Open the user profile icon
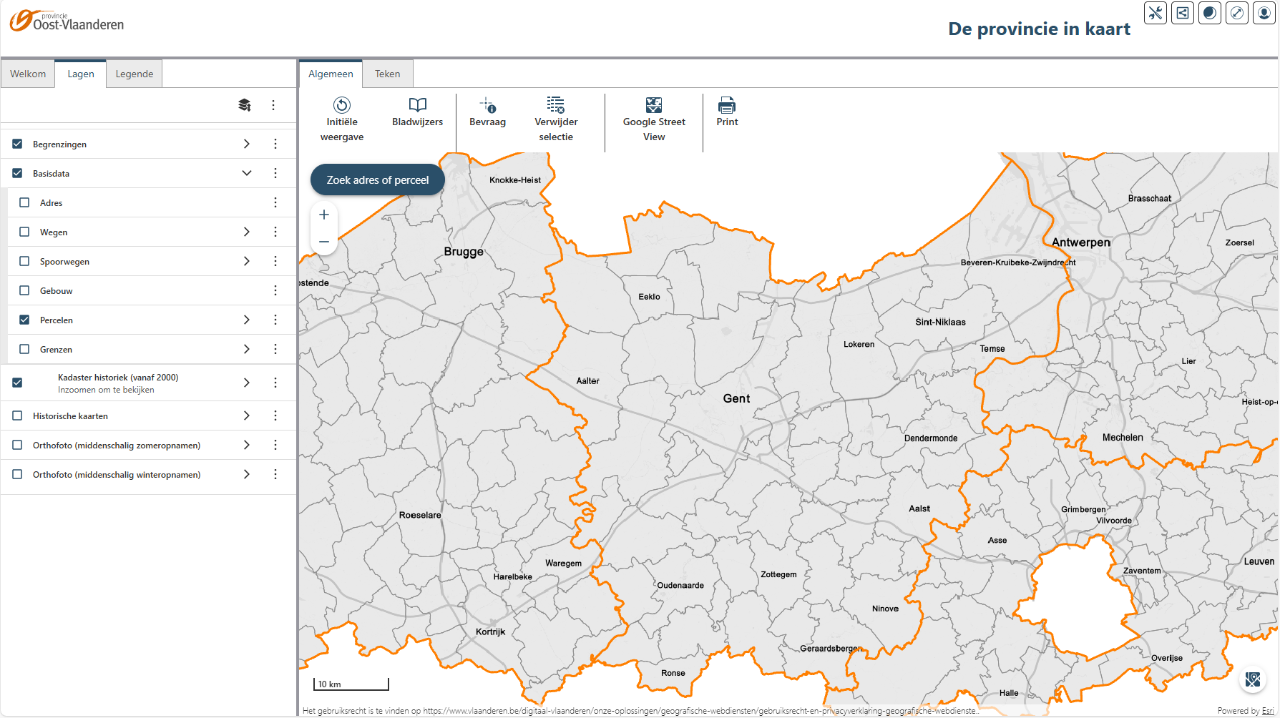Image resolution: width=1280 pixels, height=718 pixels. [x=1264, y=13]
